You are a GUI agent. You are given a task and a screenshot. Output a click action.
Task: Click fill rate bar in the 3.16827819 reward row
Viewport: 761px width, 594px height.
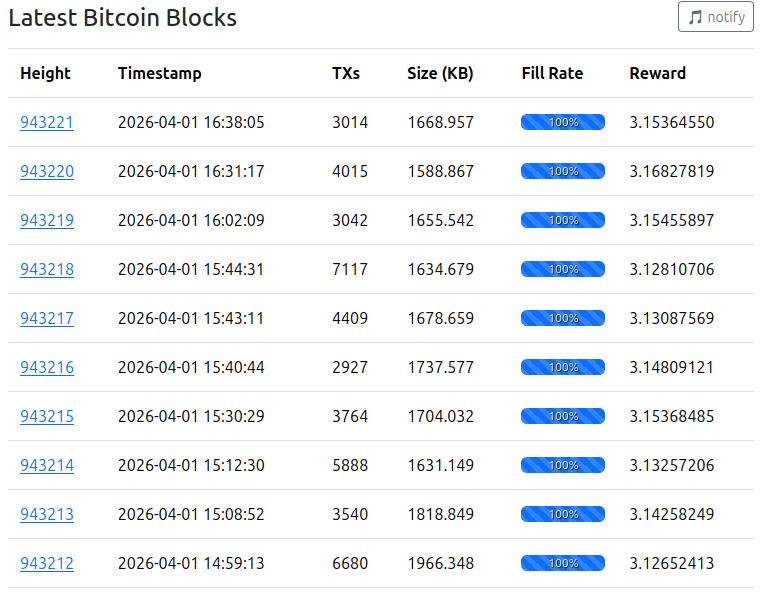[563, 171]
